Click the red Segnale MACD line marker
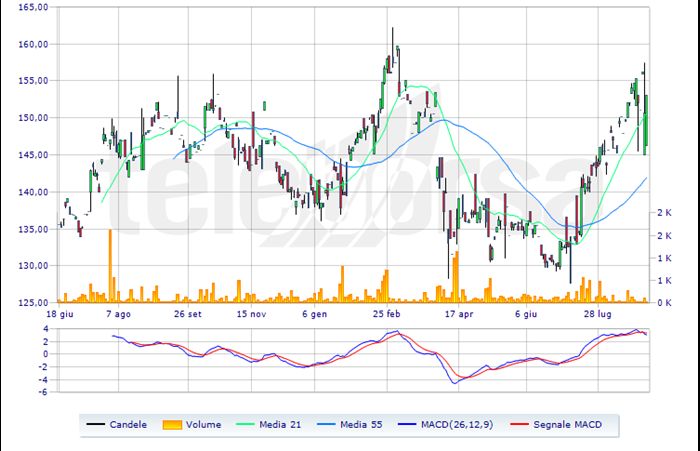 click(x=519, y=424)
